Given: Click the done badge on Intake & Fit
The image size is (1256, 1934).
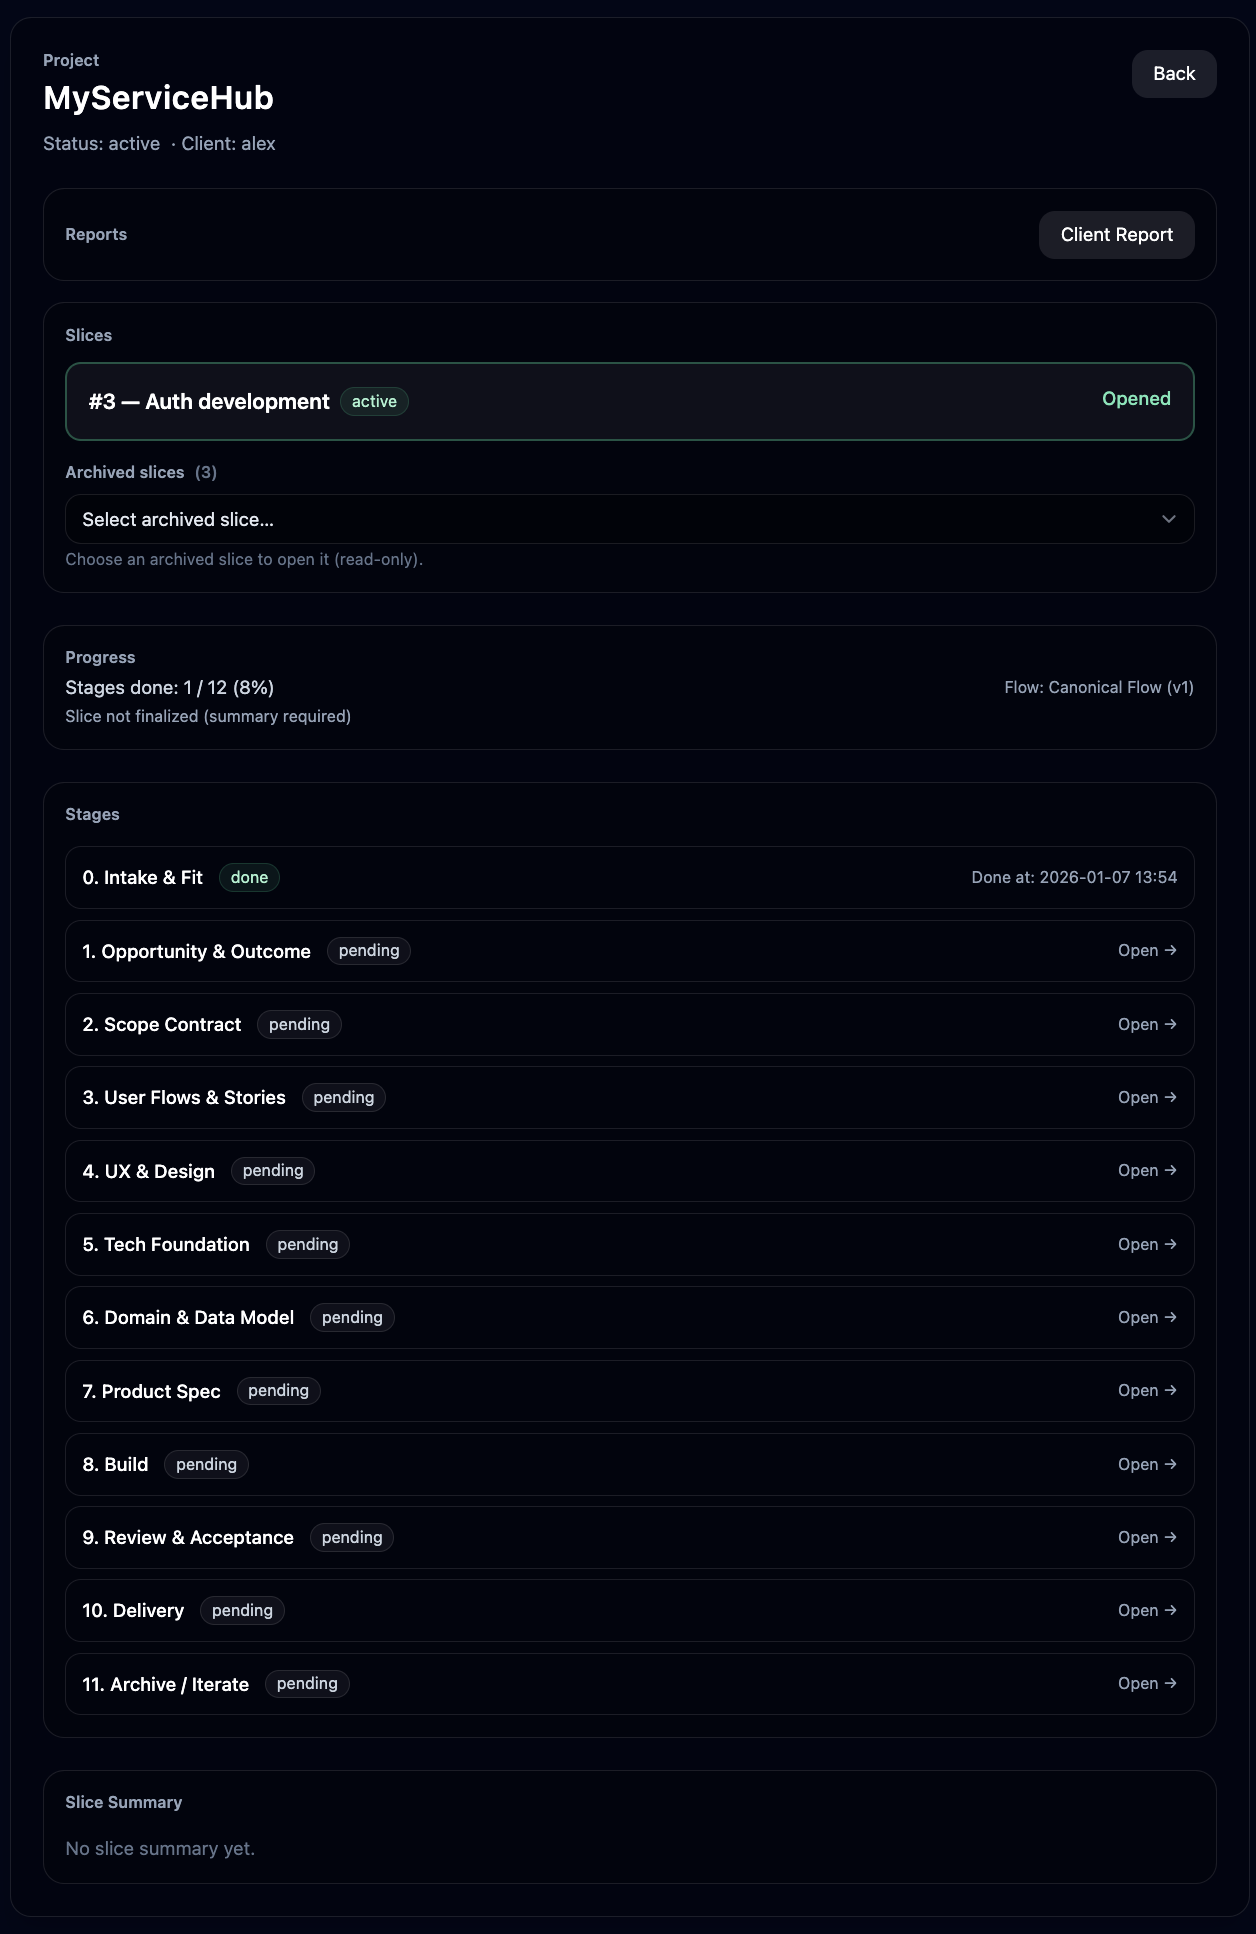Looking at the screenshot, I should 249,878.
